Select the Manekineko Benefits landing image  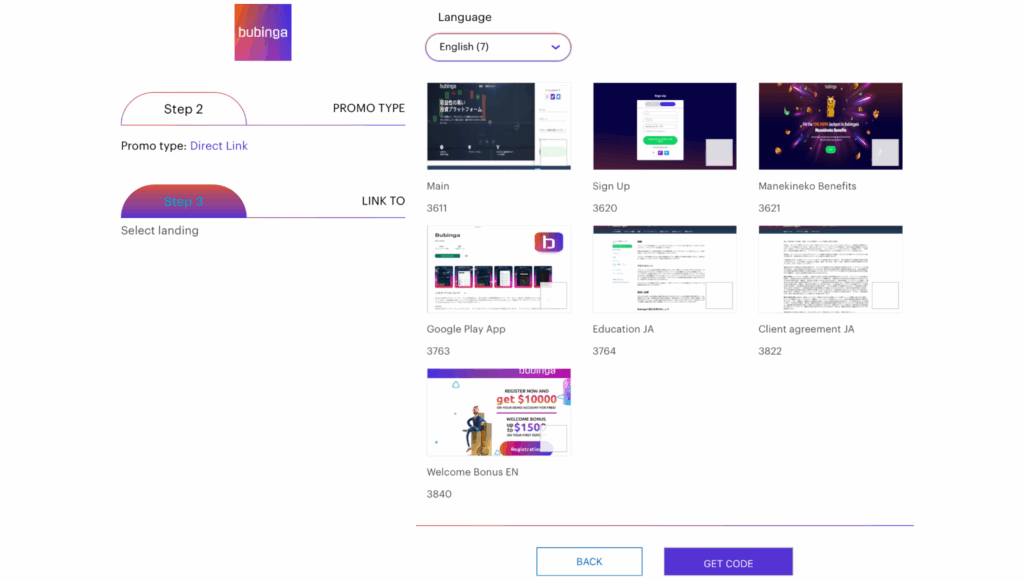830,126
